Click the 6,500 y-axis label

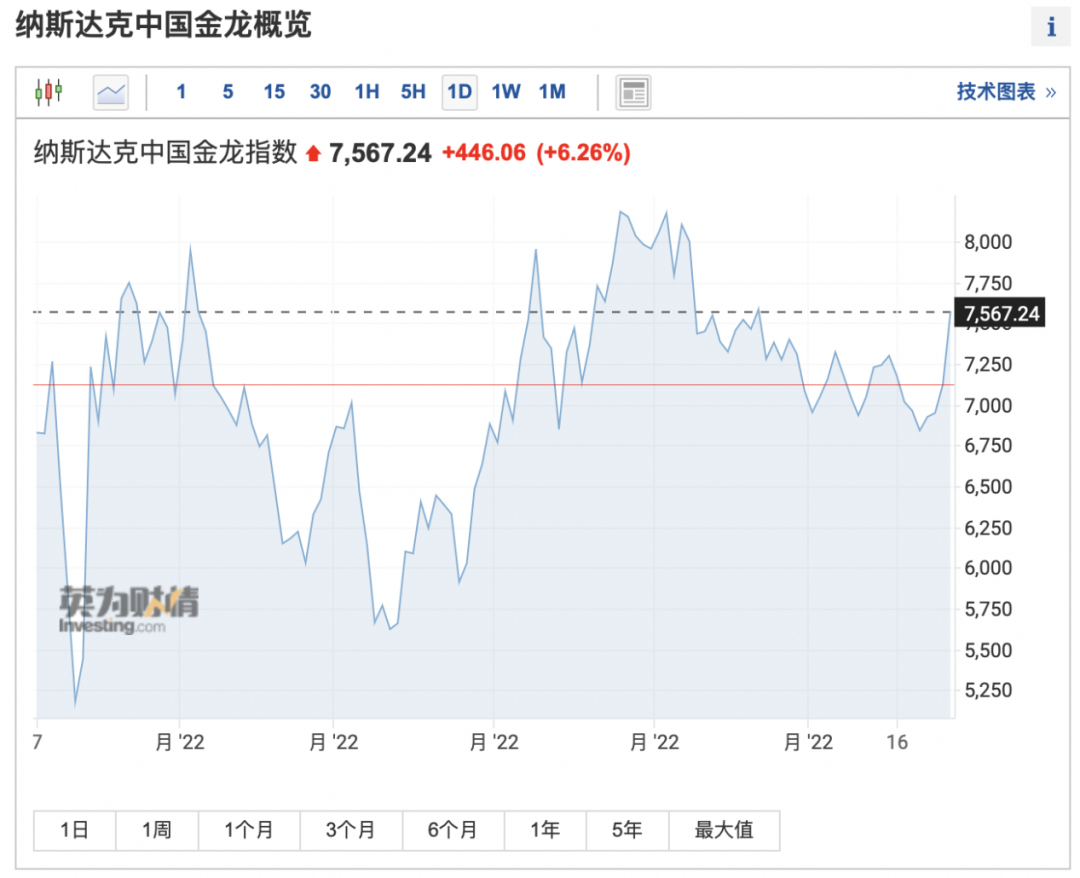pyautogui.click(x=988, y=487)
